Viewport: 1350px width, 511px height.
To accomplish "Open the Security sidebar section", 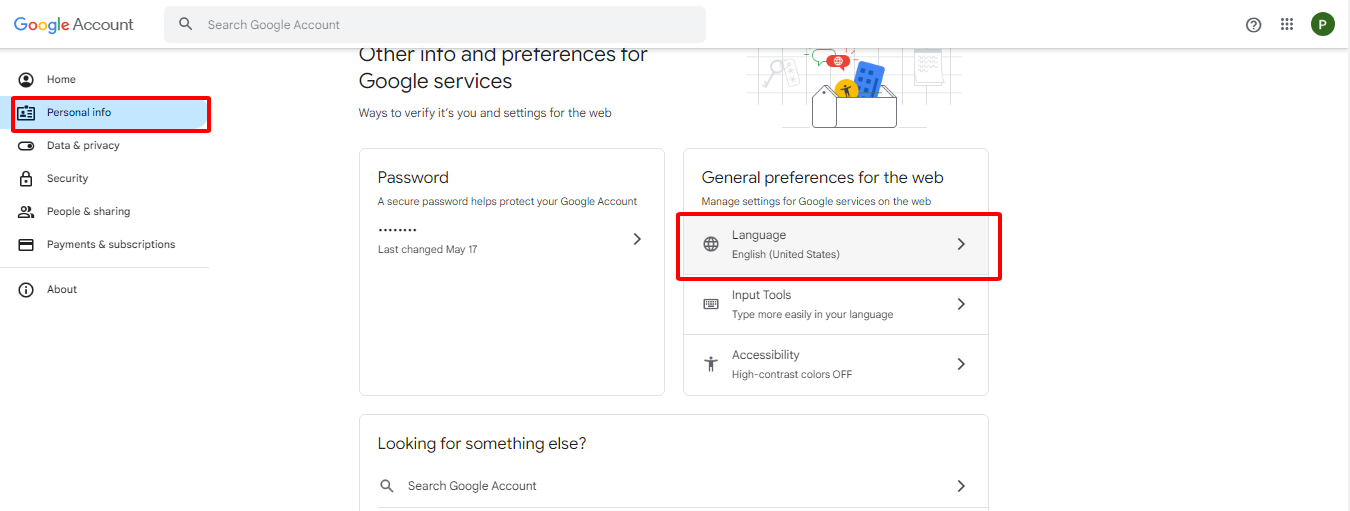I will pyautogui.click(x=67, y=179).
